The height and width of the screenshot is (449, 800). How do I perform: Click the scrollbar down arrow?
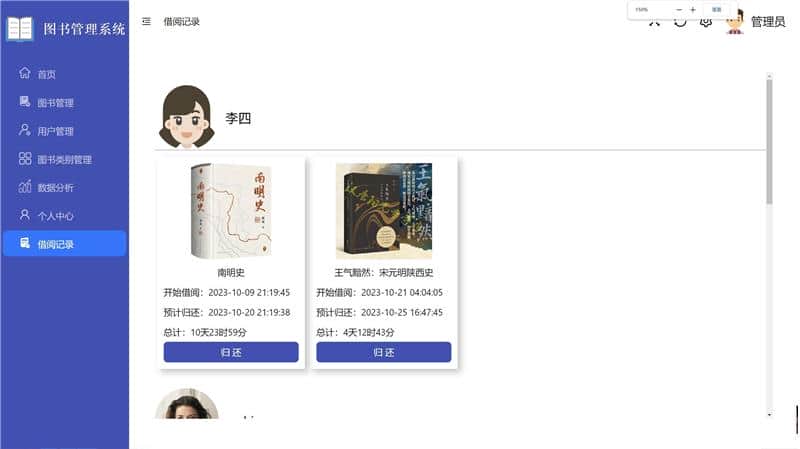click(769, 415)
